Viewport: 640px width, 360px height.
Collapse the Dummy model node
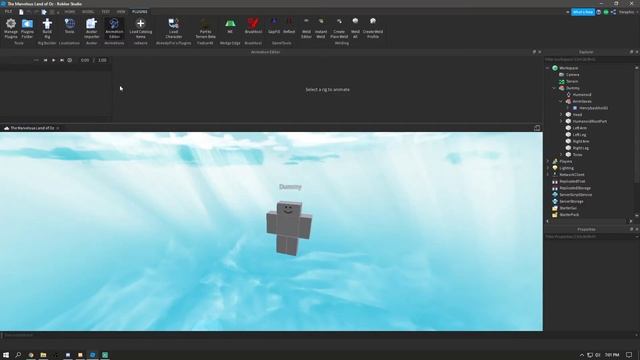click(554, 88)
